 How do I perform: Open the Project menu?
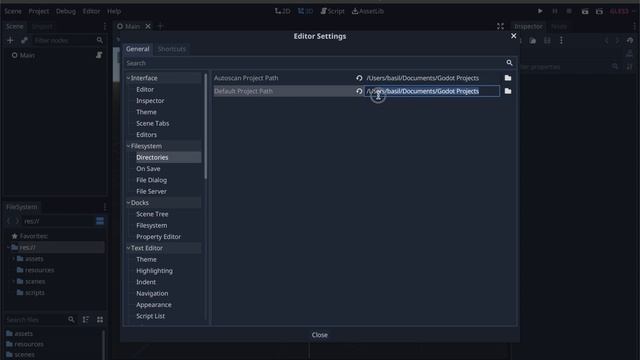[x=39, y=11]
